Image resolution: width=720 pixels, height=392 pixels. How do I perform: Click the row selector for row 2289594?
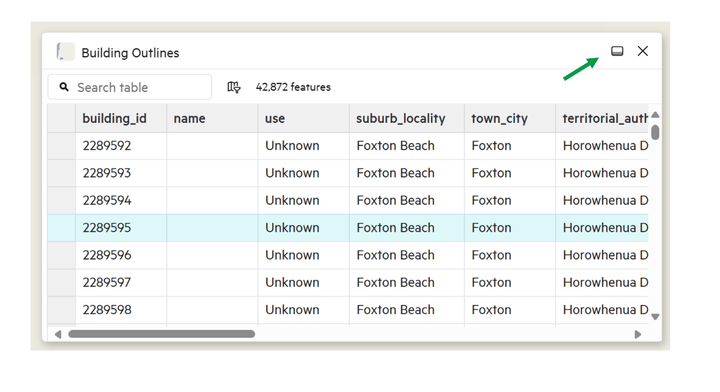[x=62, y=201]
